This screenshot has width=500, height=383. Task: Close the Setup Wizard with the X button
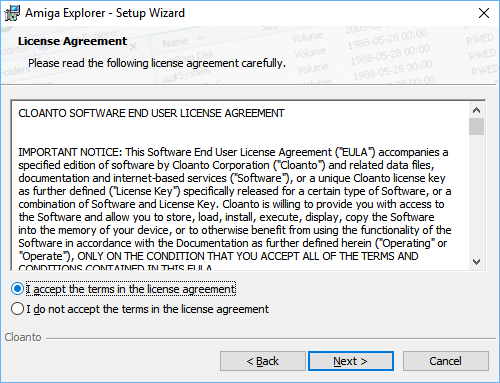click(x=484, y=13)
